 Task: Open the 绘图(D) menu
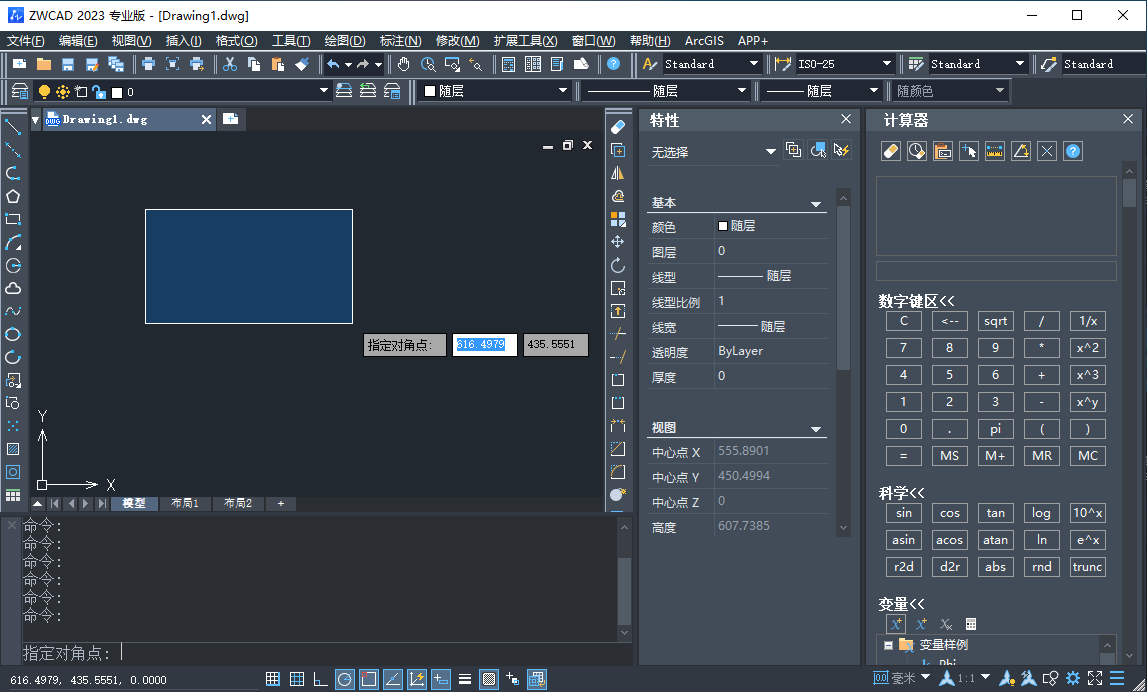345,41
